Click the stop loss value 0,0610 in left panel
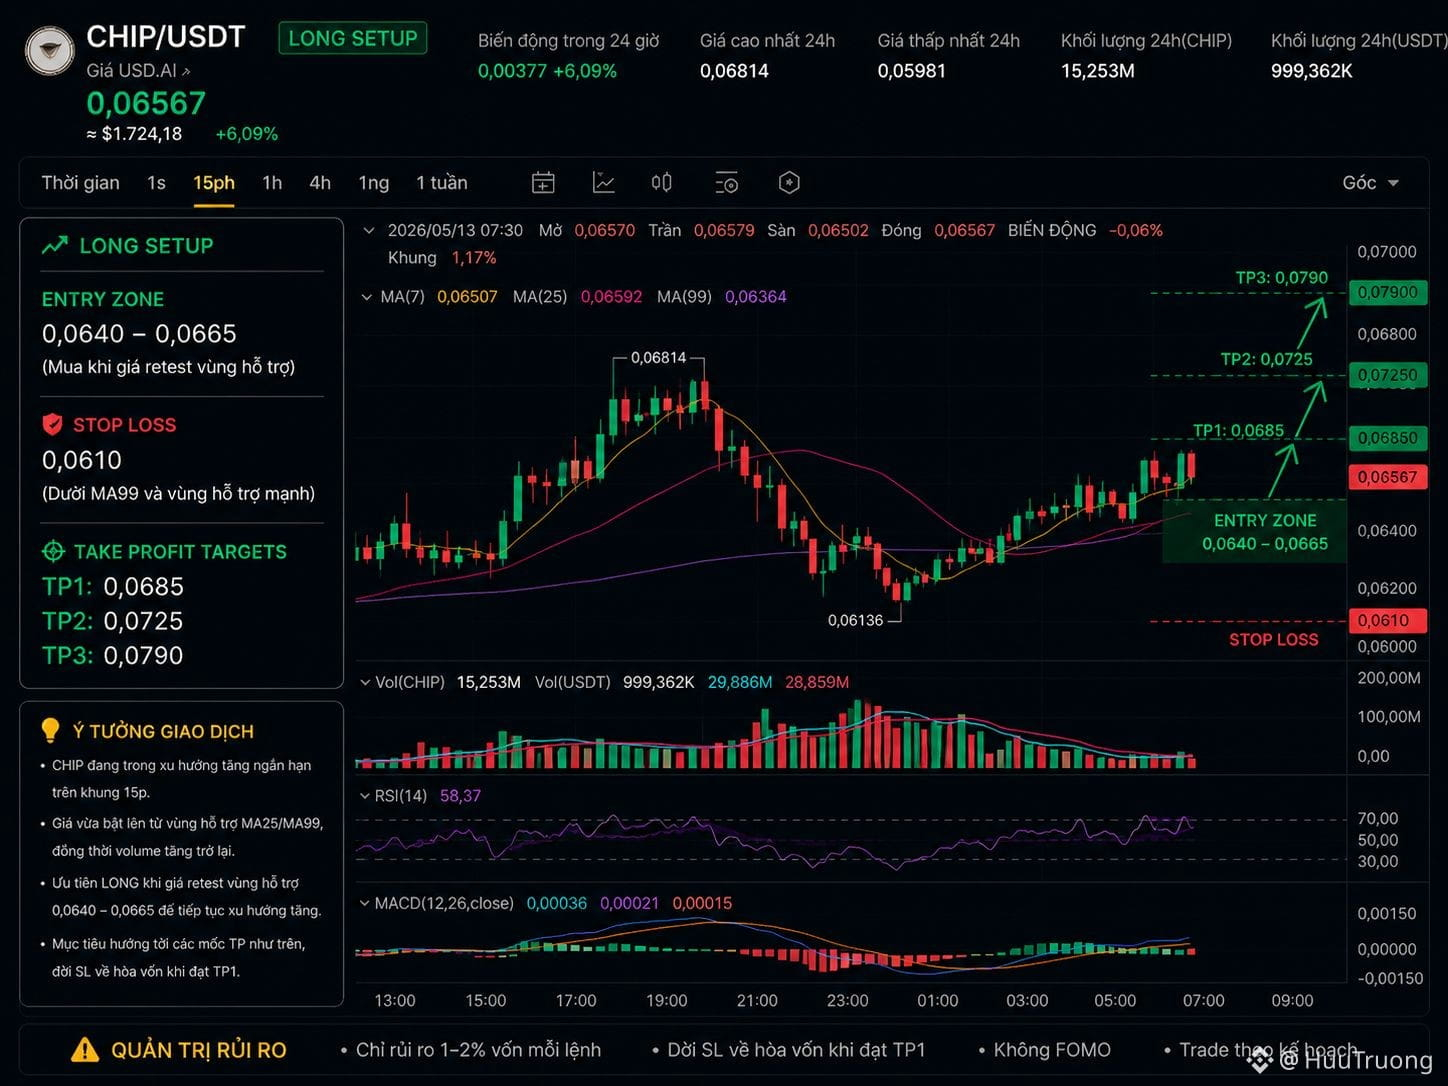Viewport: 1448px width, 1086px height. click(x=81, y=460)
